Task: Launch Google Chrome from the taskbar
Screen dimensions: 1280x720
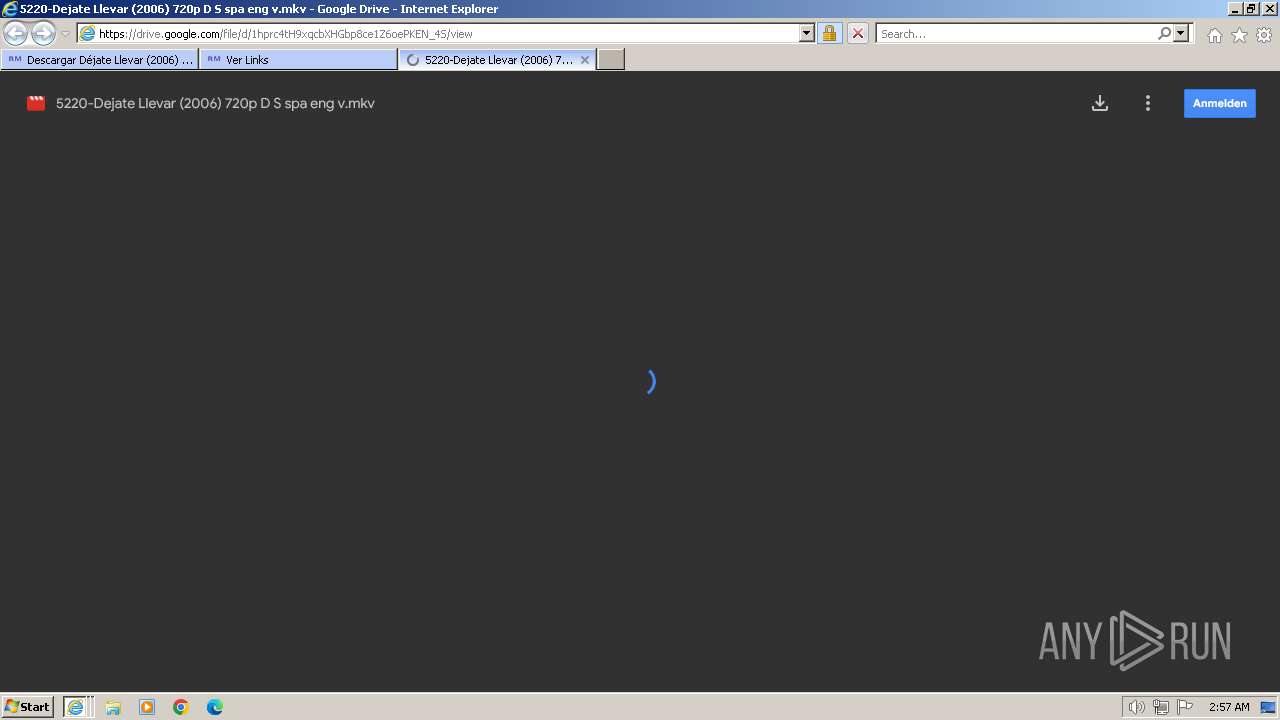Action: tap(181, 707)
